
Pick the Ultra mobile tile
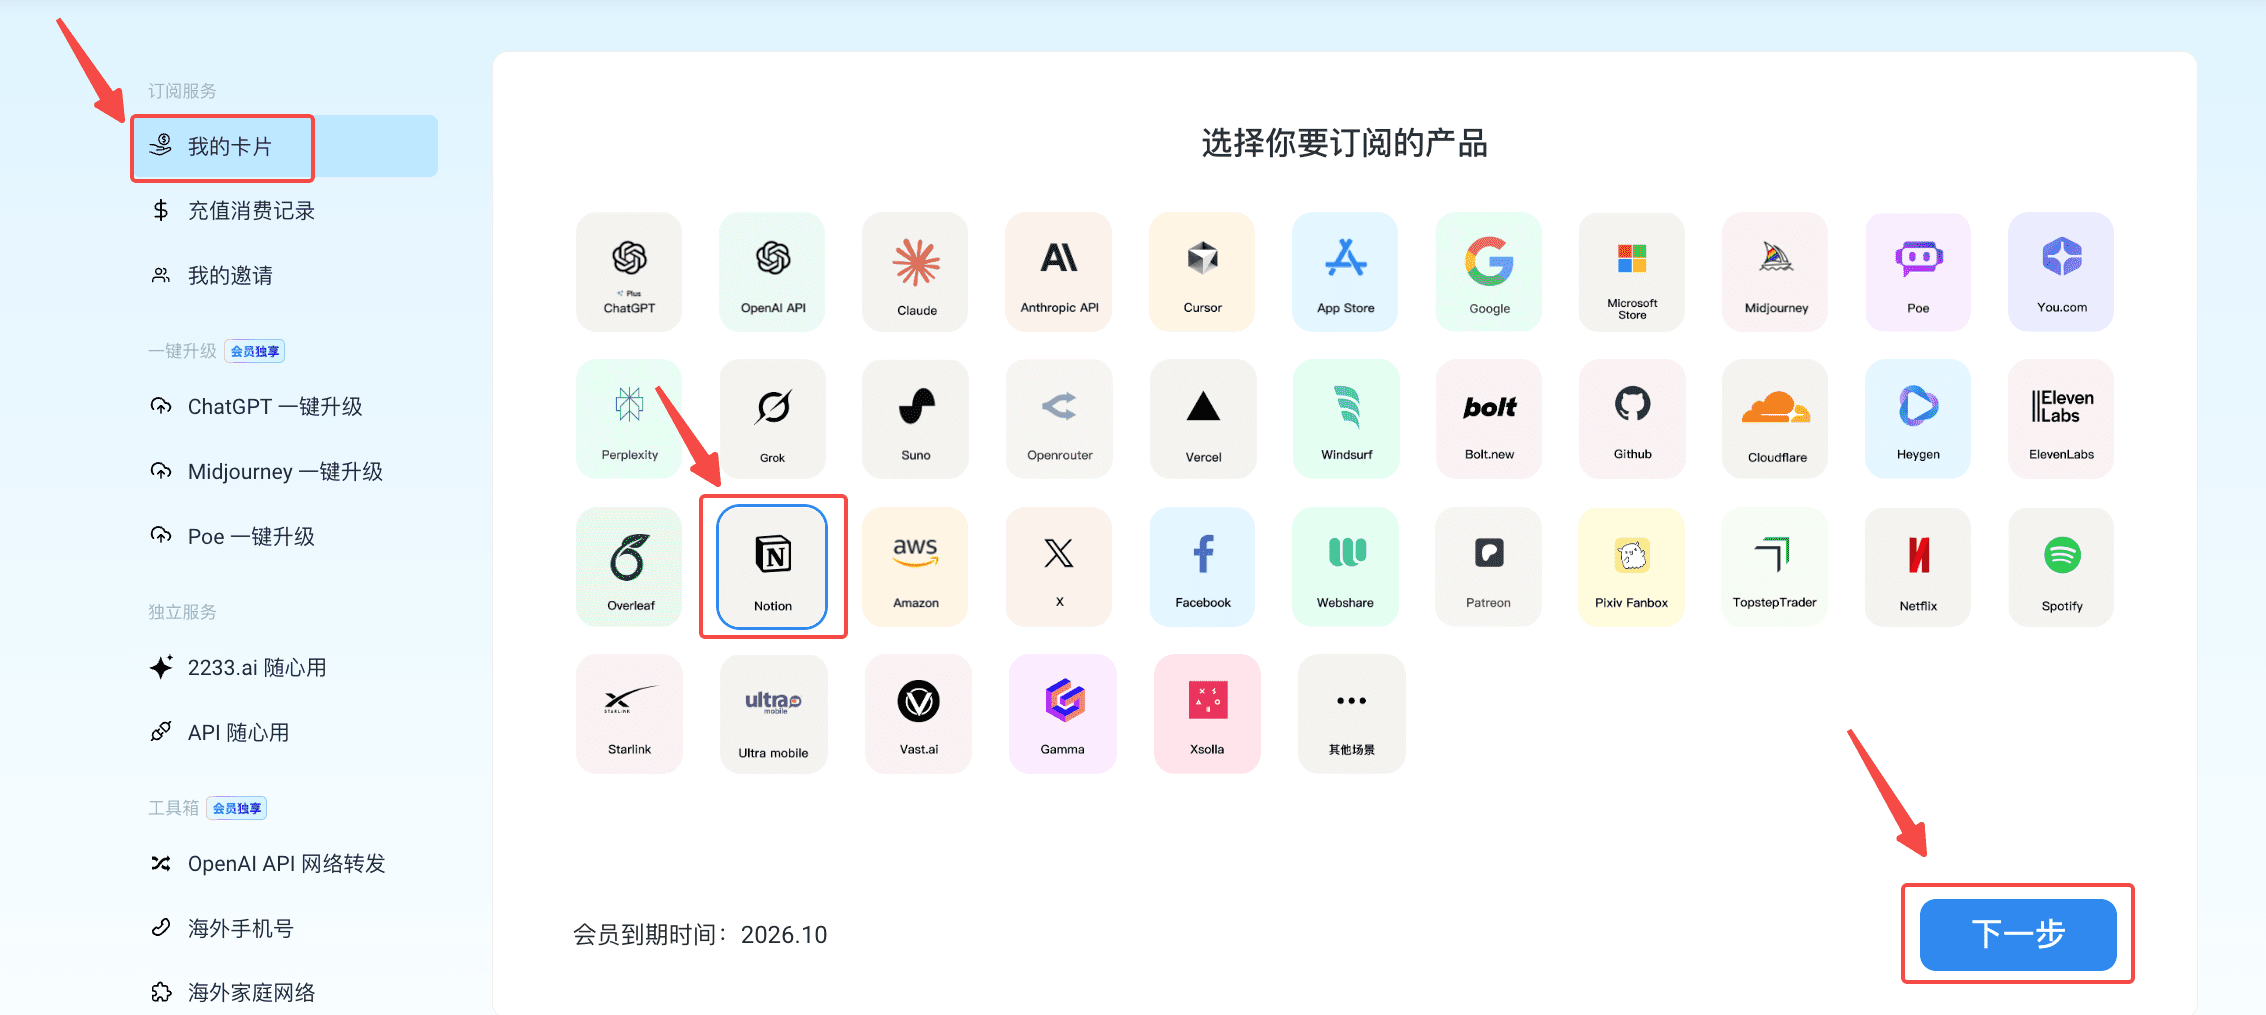click(773, 714)
